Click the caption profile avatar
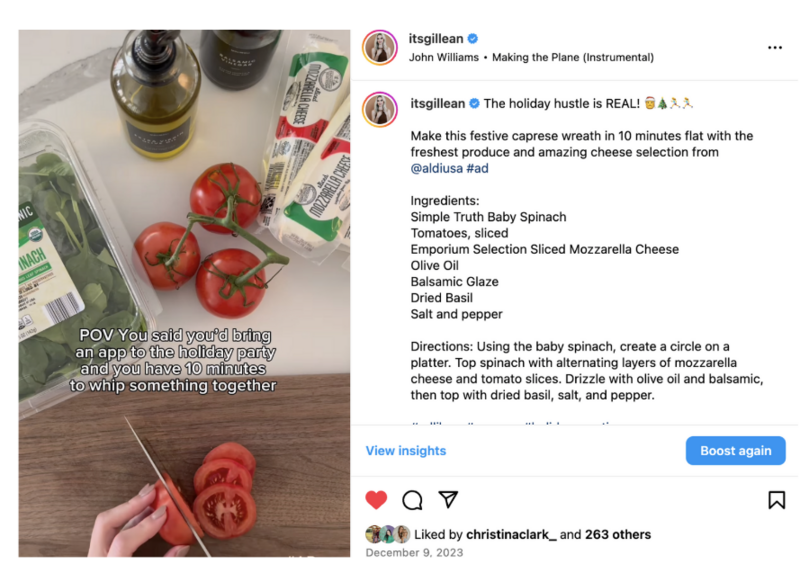The height and width of the screenshot is (573, 800). 380,111
